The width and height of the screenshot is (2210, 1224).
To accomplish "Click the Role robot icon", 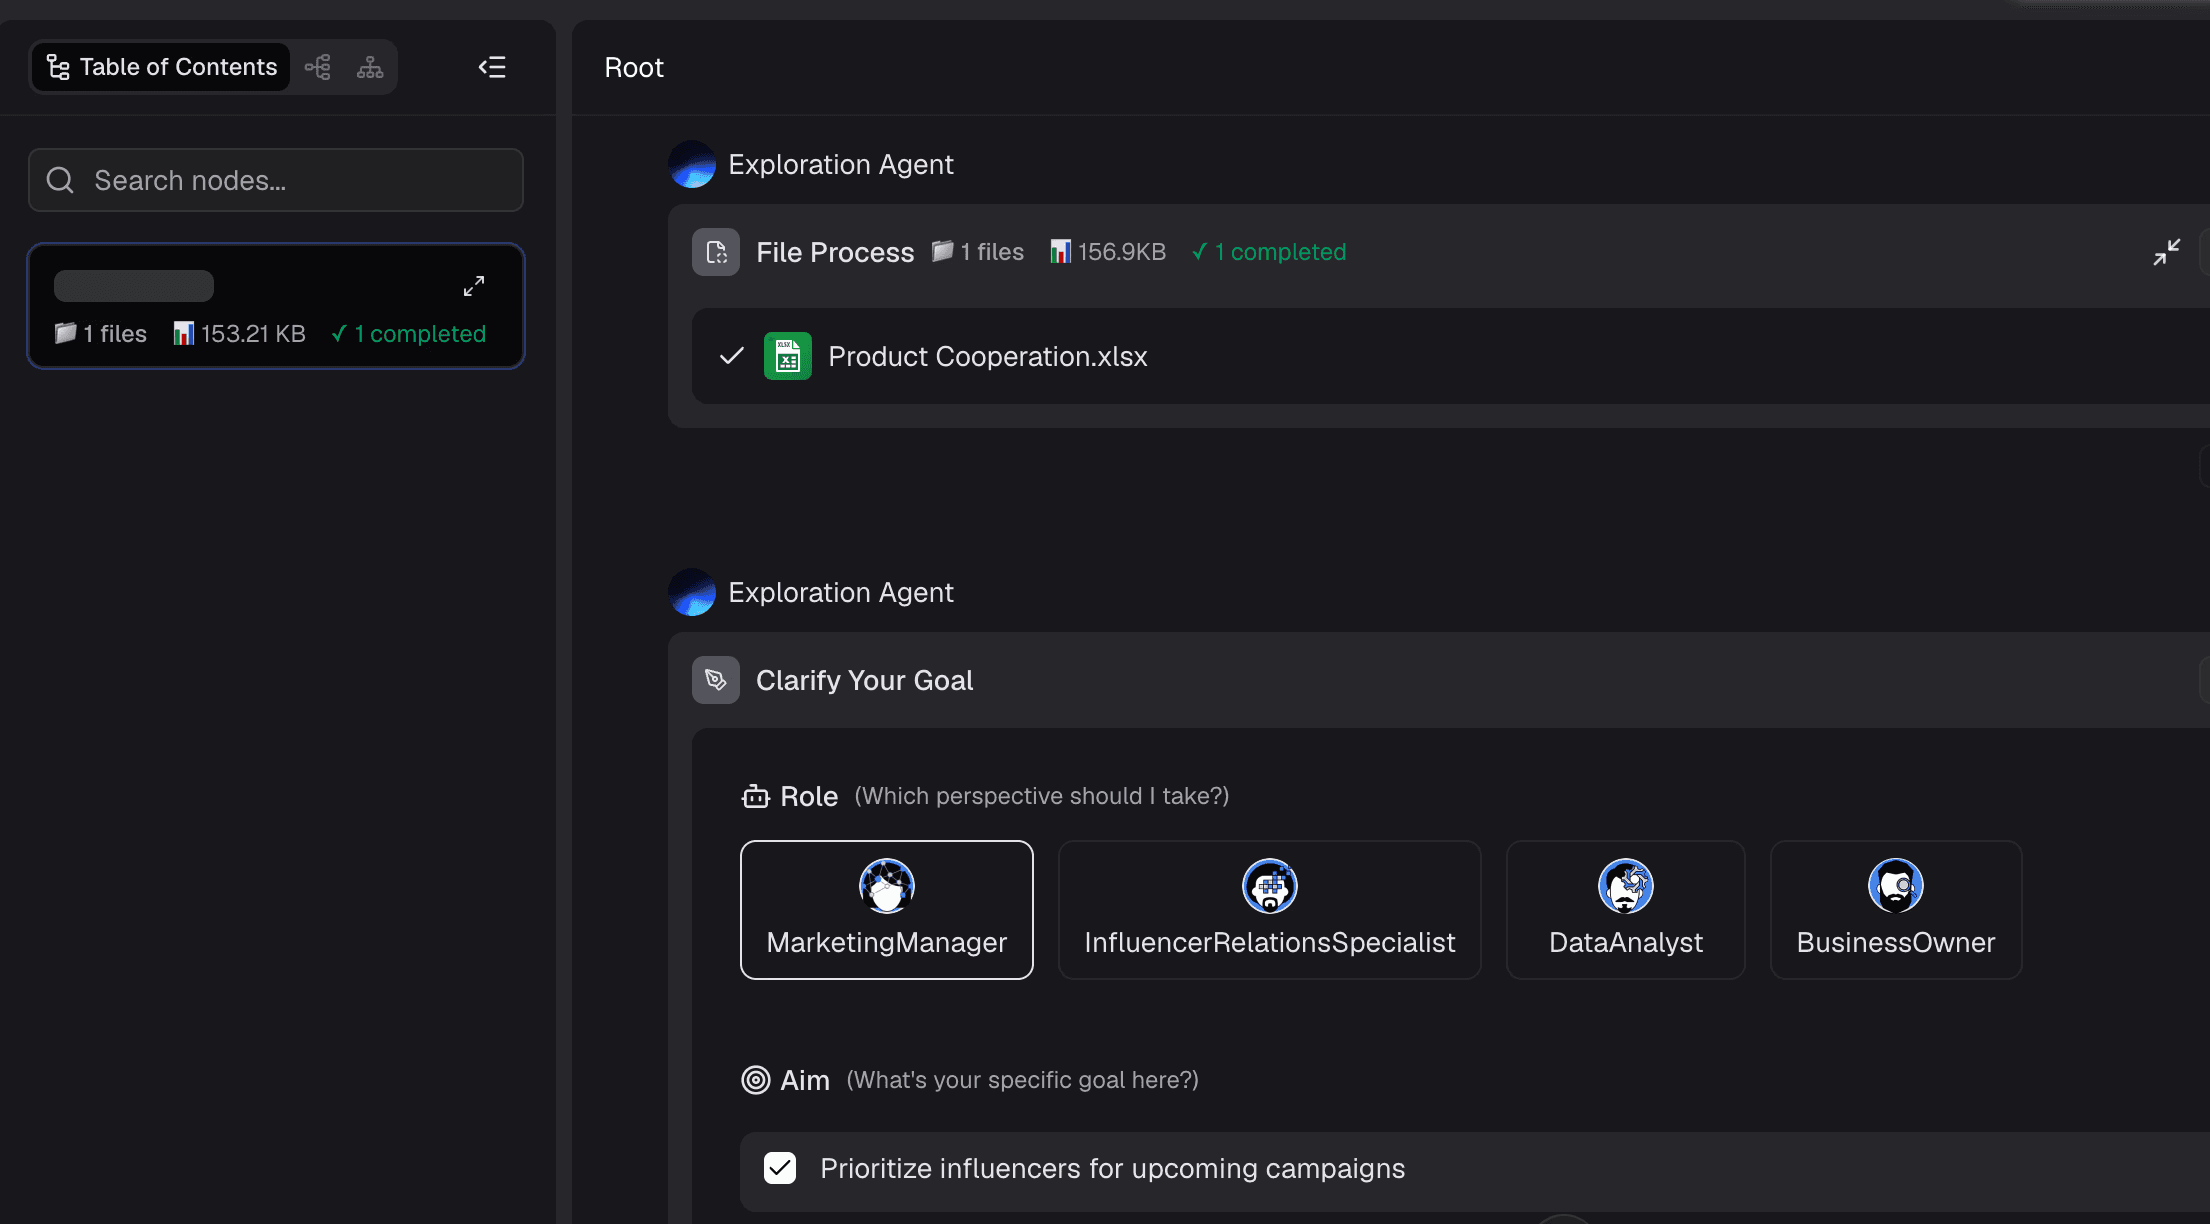I will 756,796.
